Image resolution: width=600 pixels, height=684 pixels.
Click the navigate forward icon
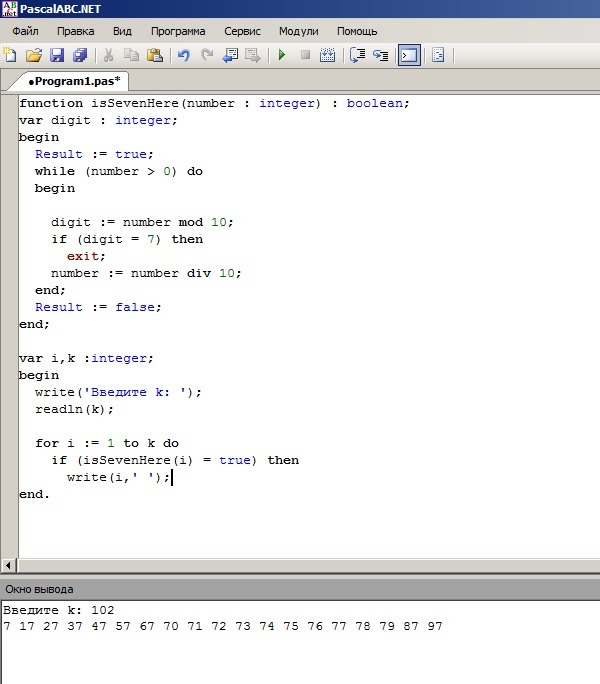pyautogui.click(x=253, y=55)
